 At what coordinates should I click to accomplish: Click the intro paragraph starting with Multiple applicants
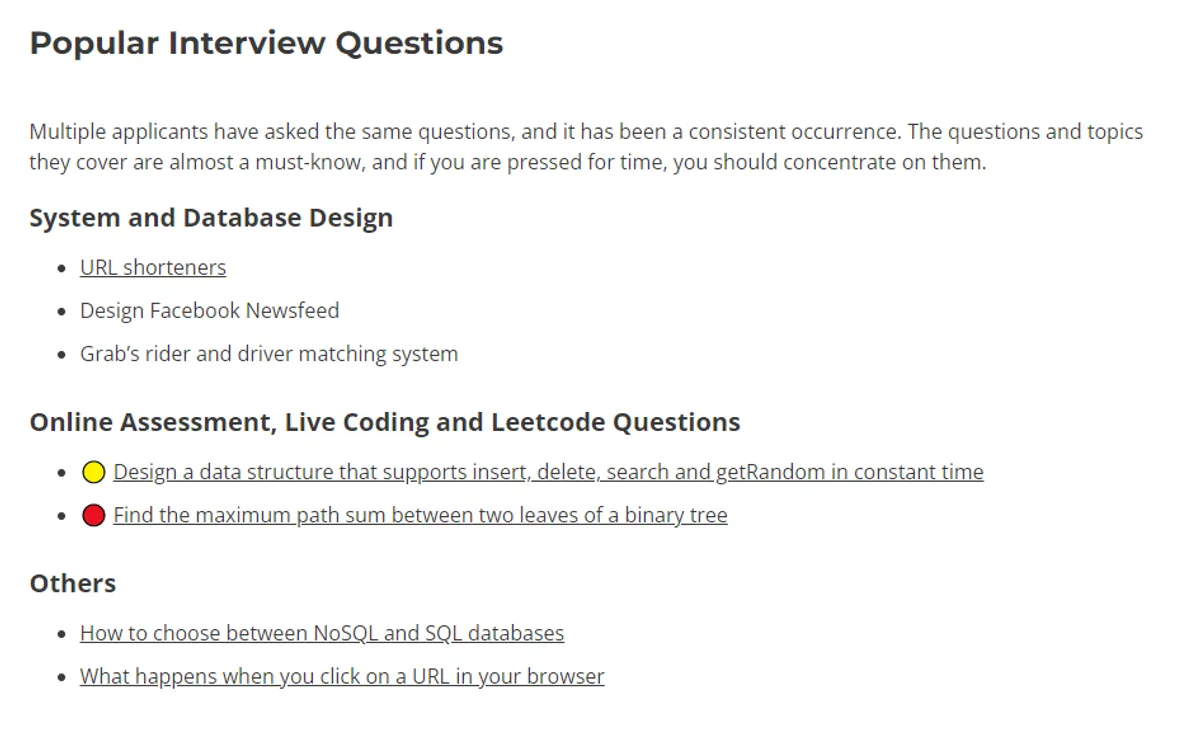(x=586, y=147)
